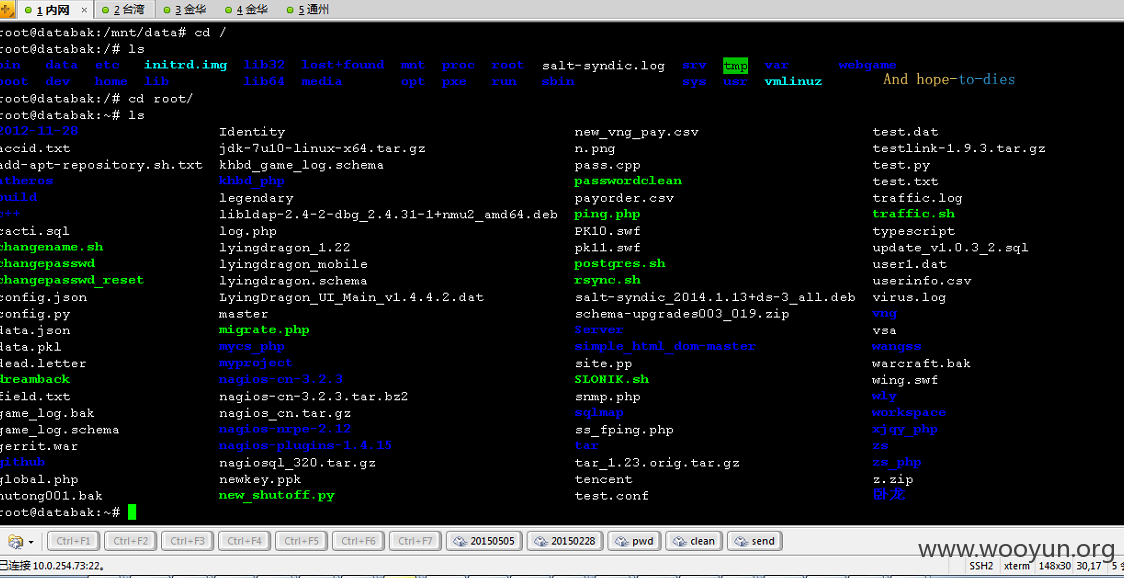Click new_shutoff.py script name
Image resolution: width=1124 pixels, height=578 pixels.
click(277, 495)
